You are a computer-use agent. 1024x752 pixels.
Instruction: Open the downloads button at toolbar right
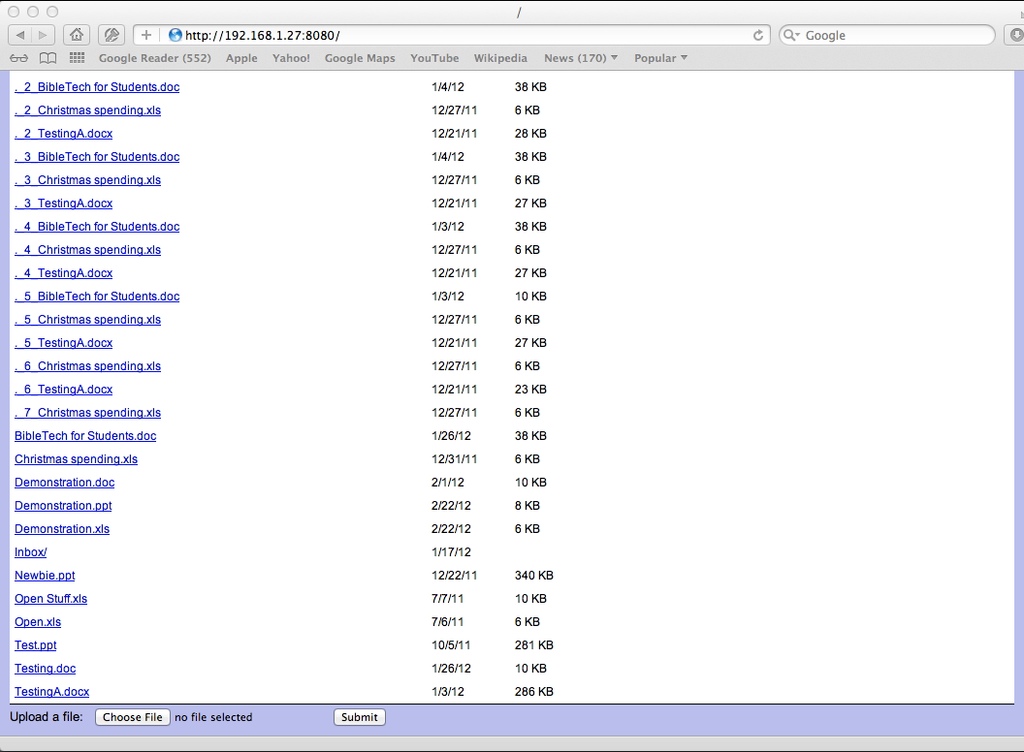(x=1016, y=35)
